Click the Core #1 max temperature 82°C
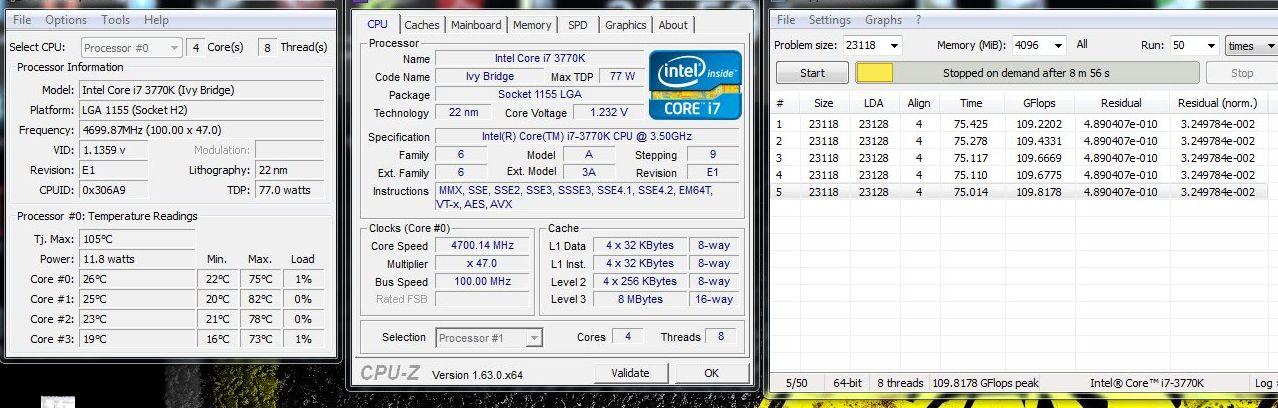The image size is (1278, 408). tap(260, 299)
